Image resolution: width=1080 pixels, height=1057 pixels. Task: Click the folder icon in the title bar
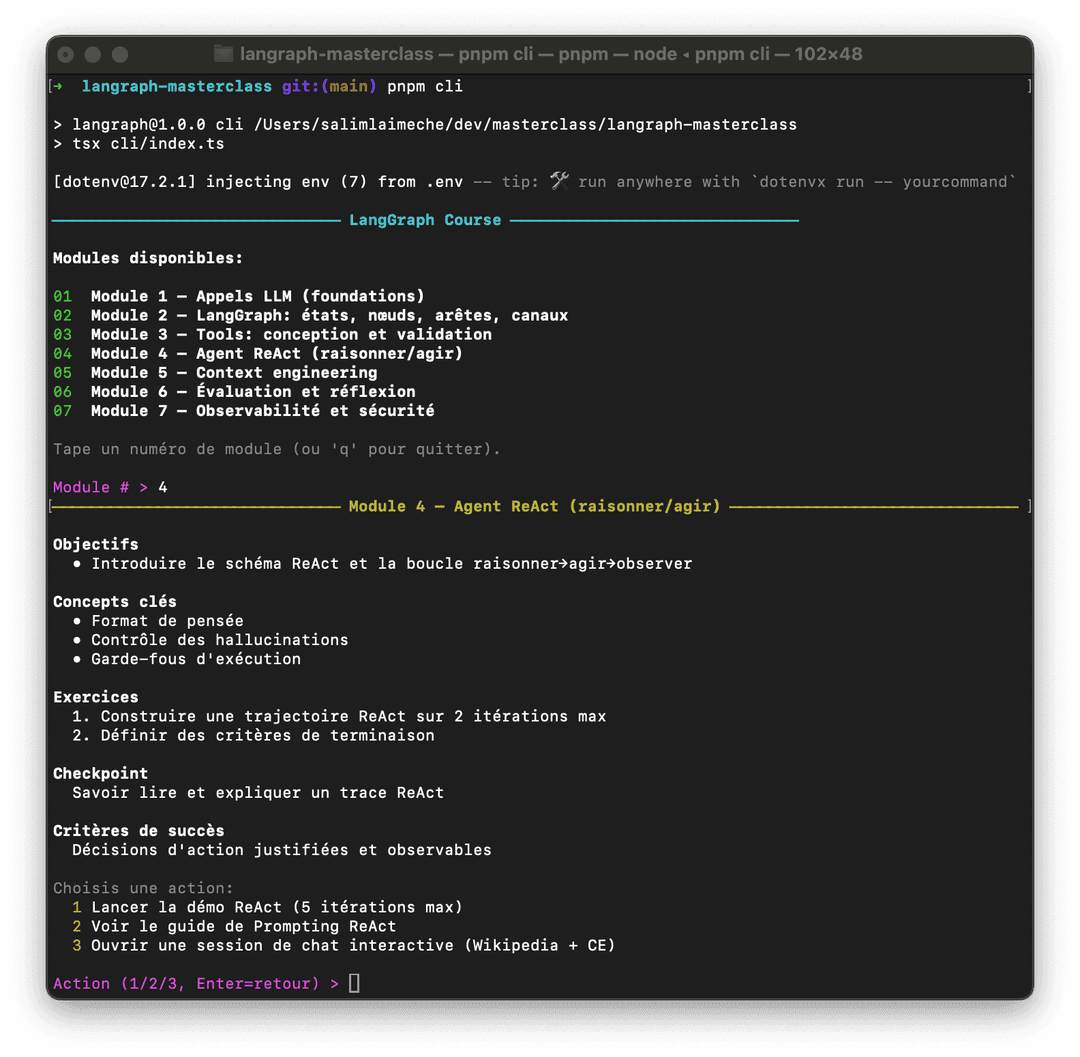[223, 54]
